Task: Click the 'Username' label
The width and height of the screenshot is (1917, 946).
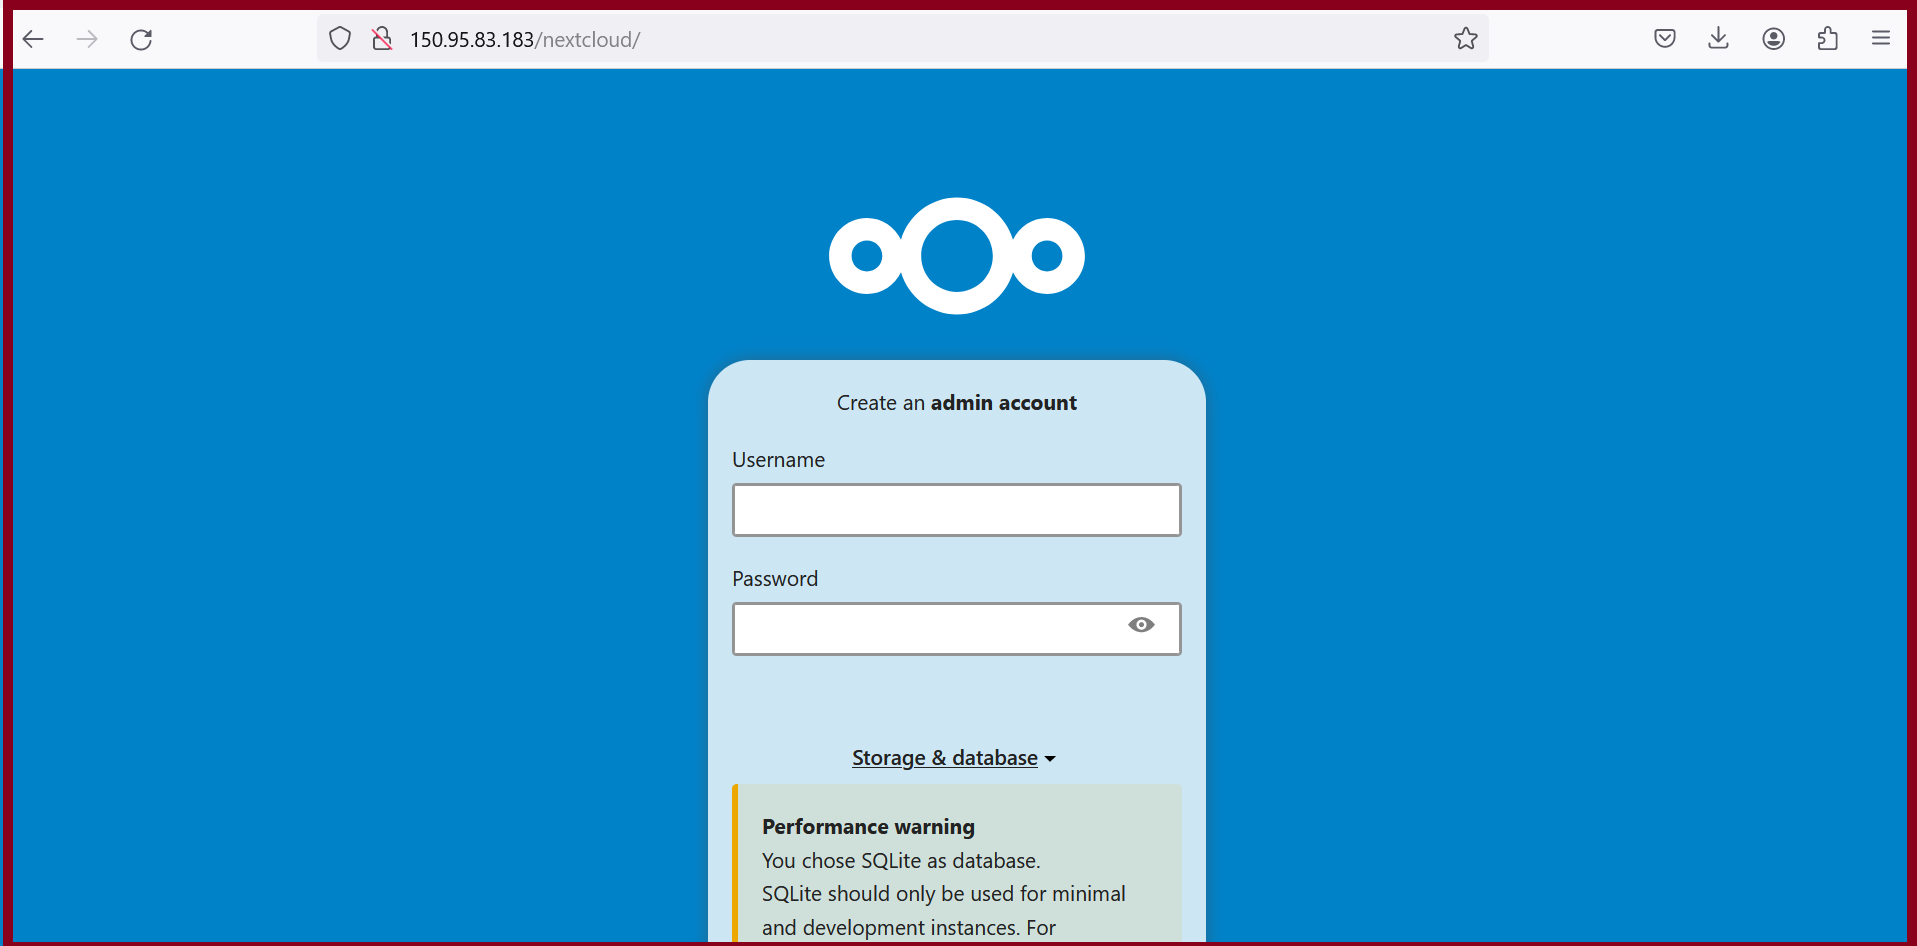Action: pos(779,460)
